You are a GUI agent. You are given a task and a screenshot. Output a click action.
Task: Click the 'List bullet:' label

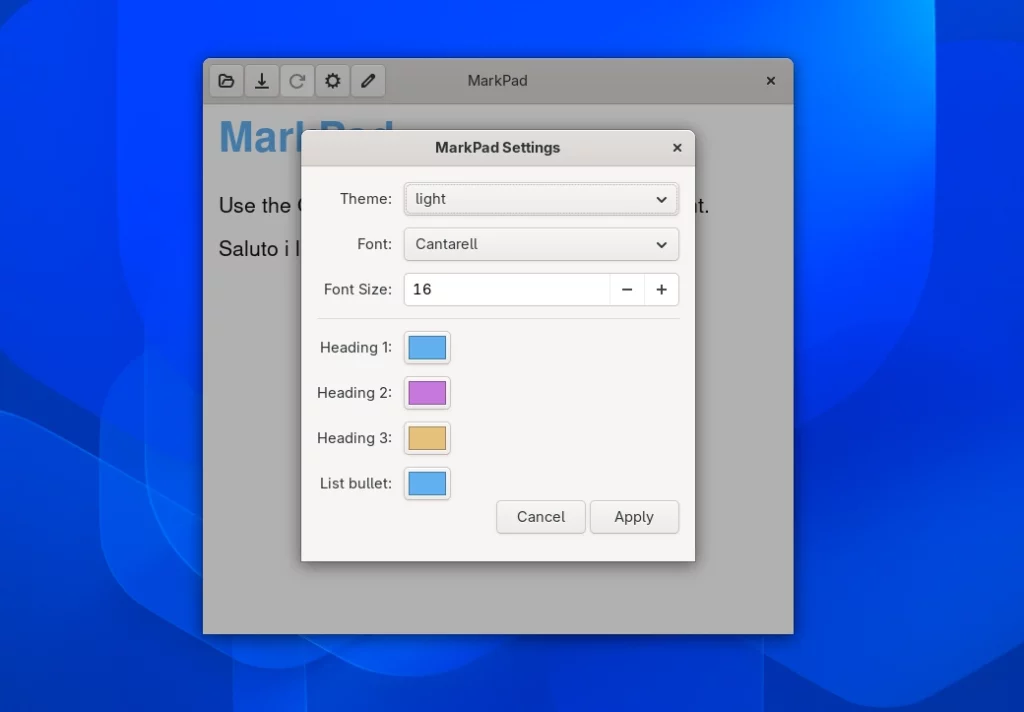point(356,483)
